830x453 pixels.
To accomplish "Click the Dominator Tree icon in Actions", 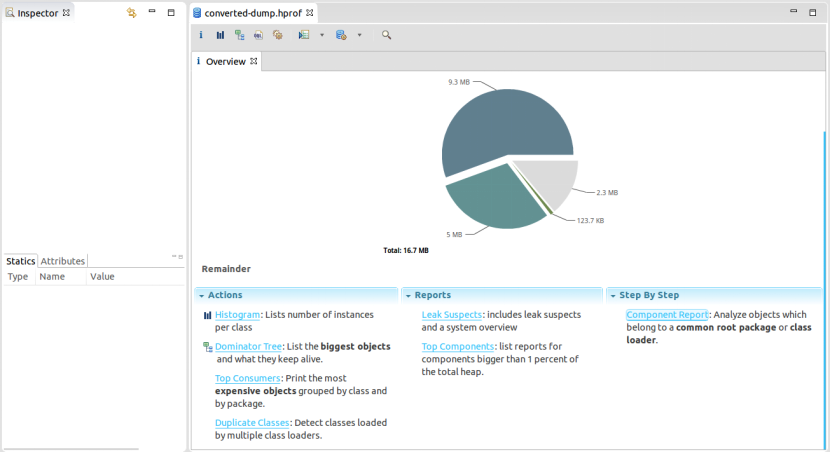I will click(208, 347).
